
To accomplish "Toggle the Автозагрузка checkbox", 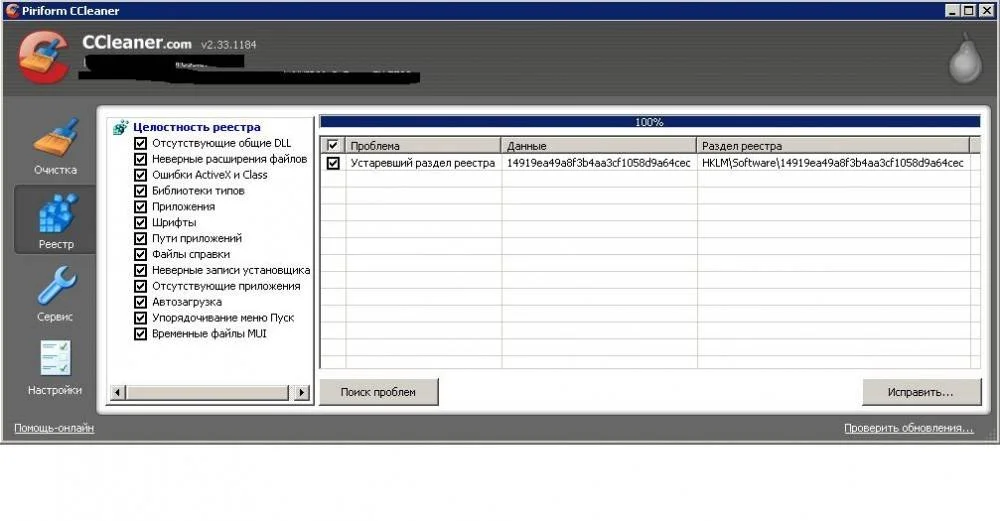I will coord(140,302).
